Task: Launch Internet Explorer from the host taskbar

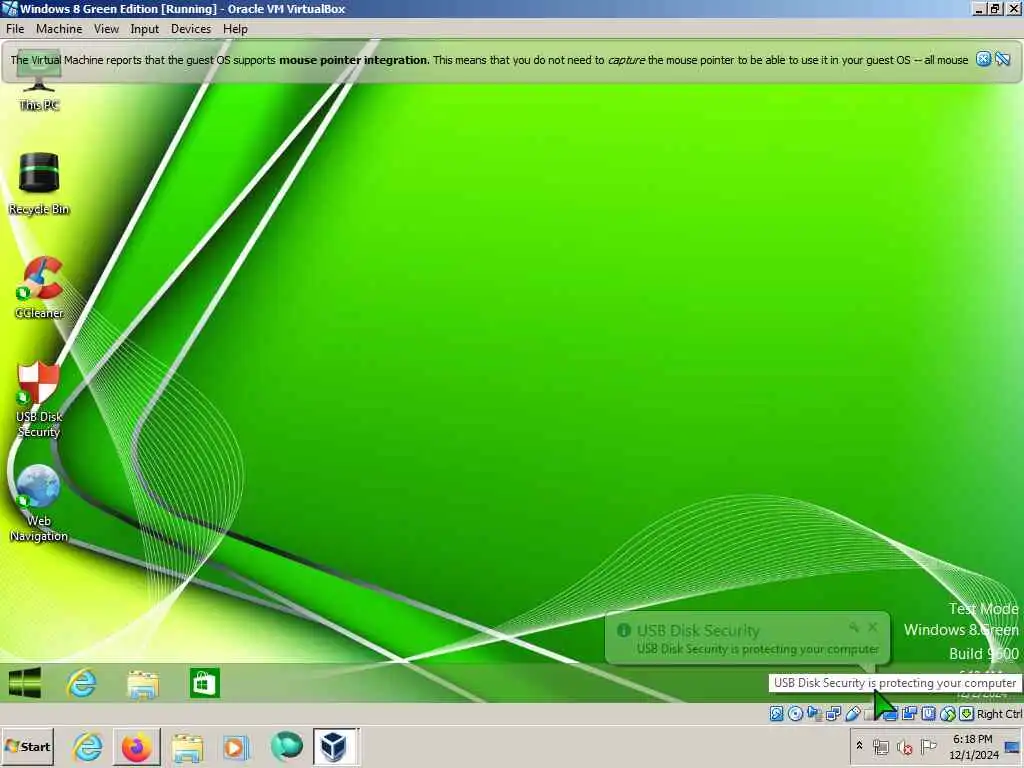Action: click(88, 746)
